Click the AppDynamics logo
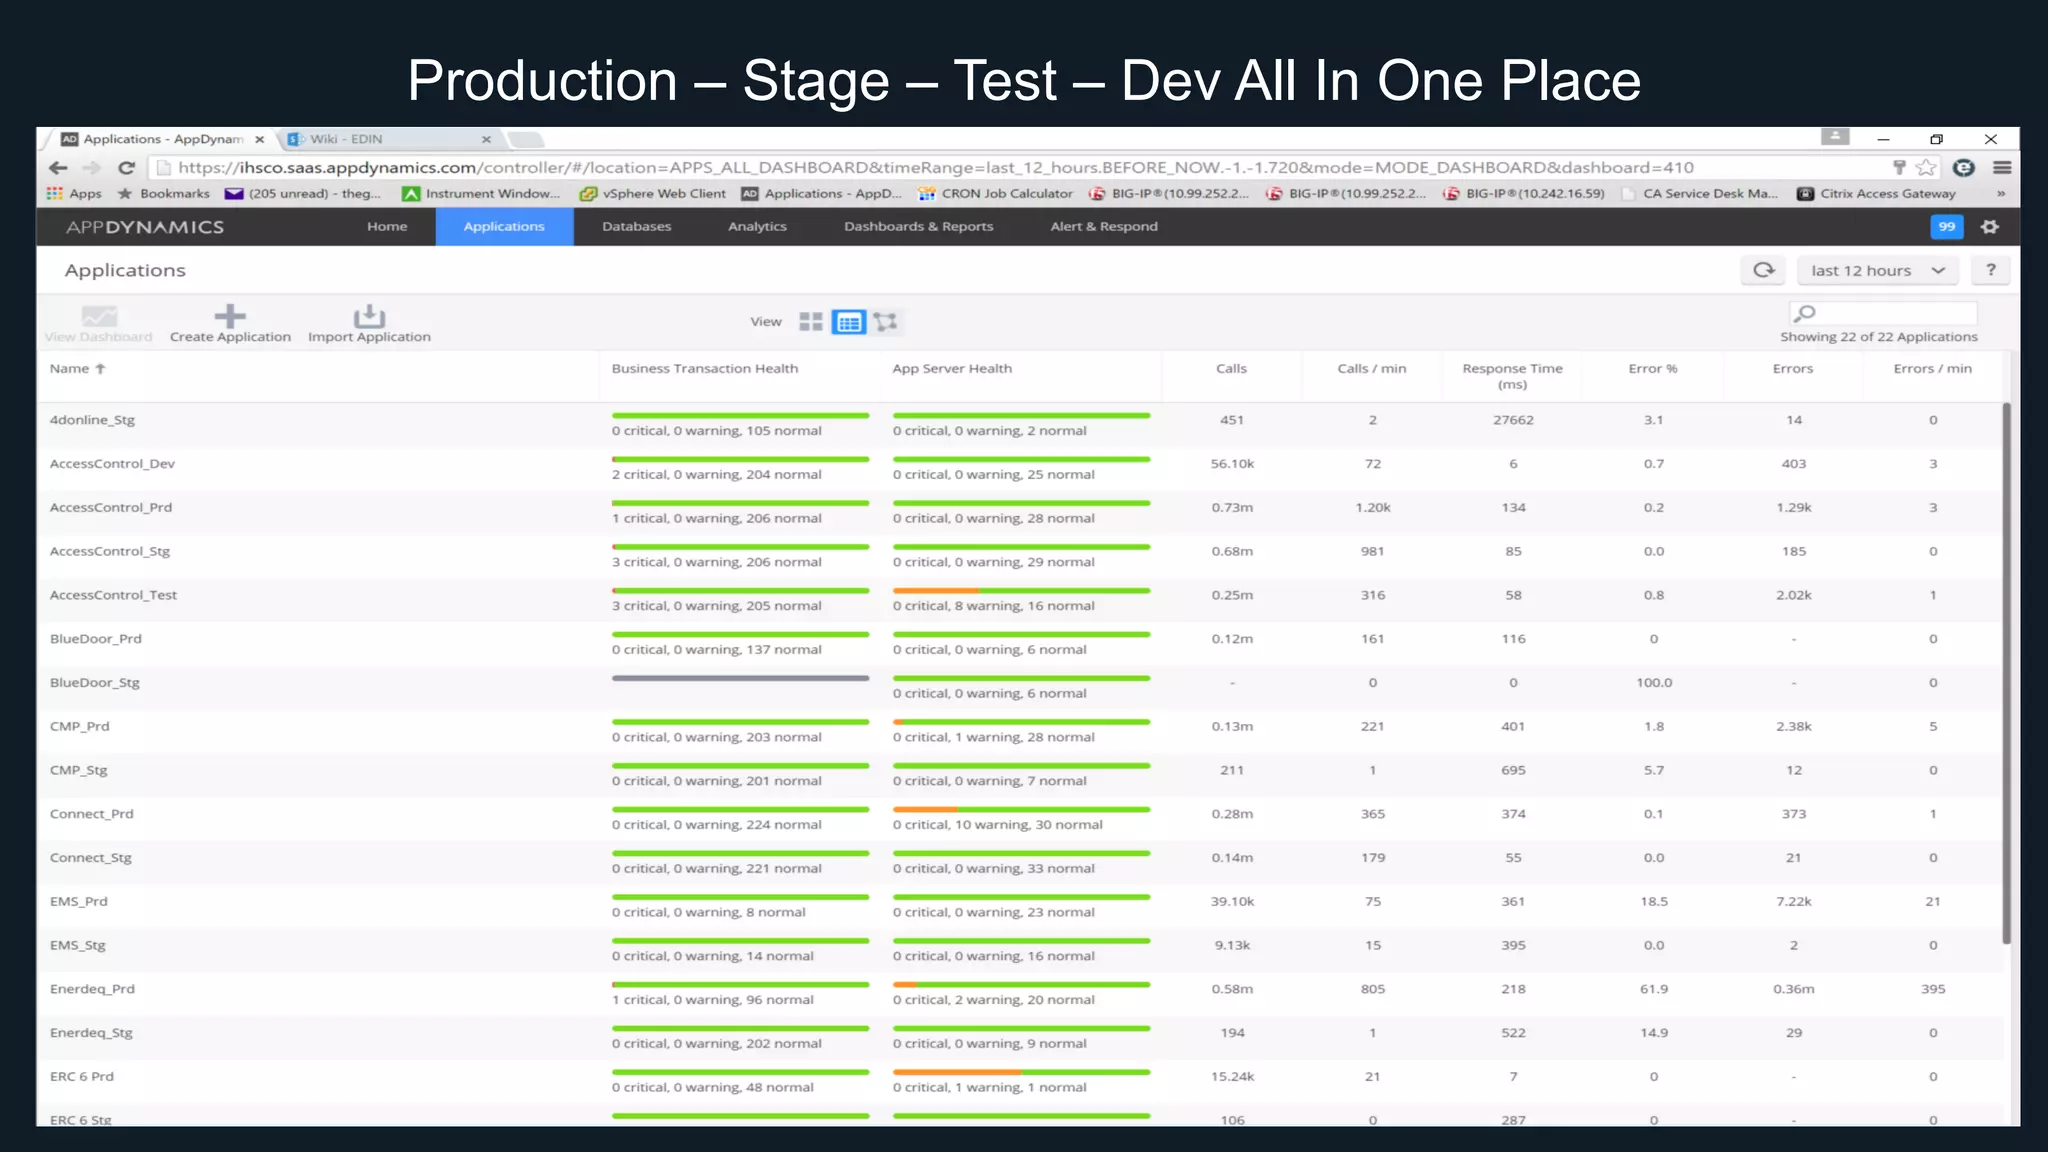This screenshot has height=1152, width=2048. [x=145, y=227]
